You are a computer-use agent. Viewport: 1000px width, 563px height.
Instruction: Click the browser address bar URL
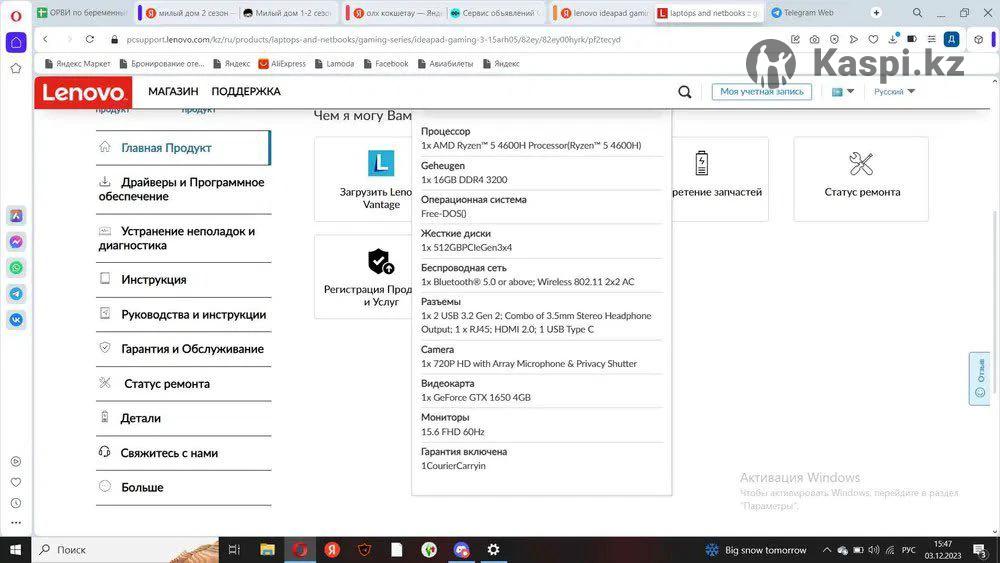click(373, 40)
